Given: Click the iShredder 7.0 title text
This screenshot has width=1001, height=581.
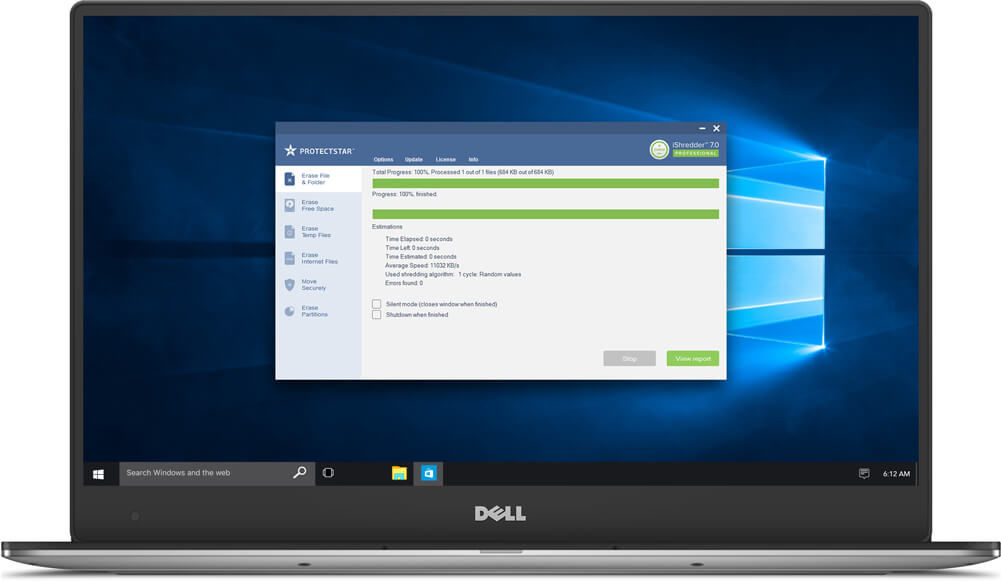Looking at the screenshot, I should (695, 145).
